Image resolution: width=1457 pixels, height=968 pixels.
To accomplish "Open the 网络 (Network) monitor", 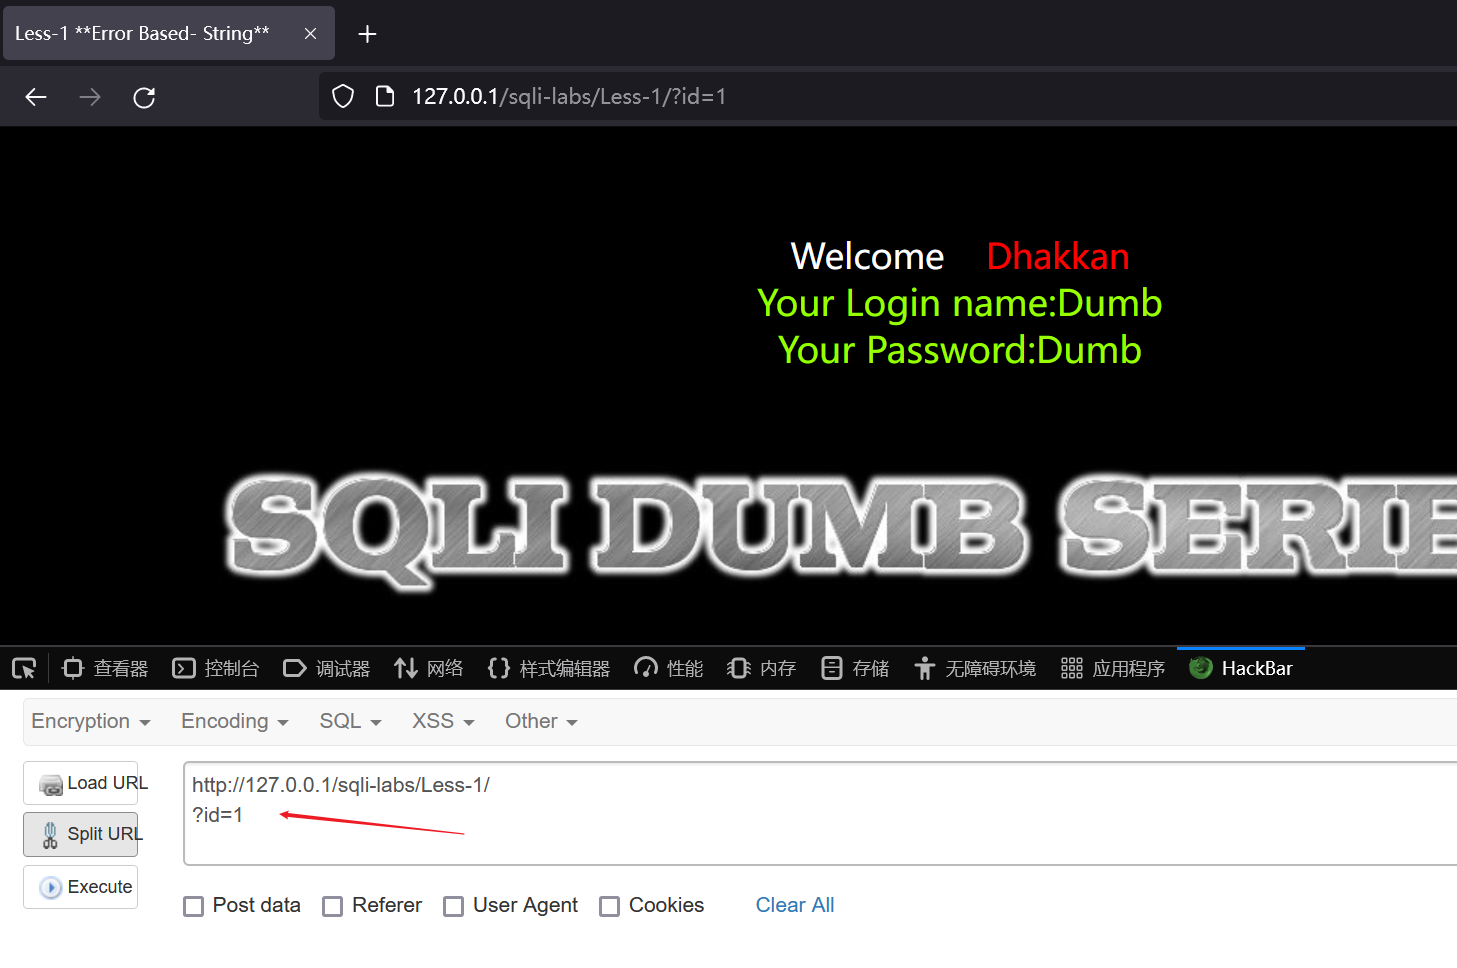I will point(428,668).
